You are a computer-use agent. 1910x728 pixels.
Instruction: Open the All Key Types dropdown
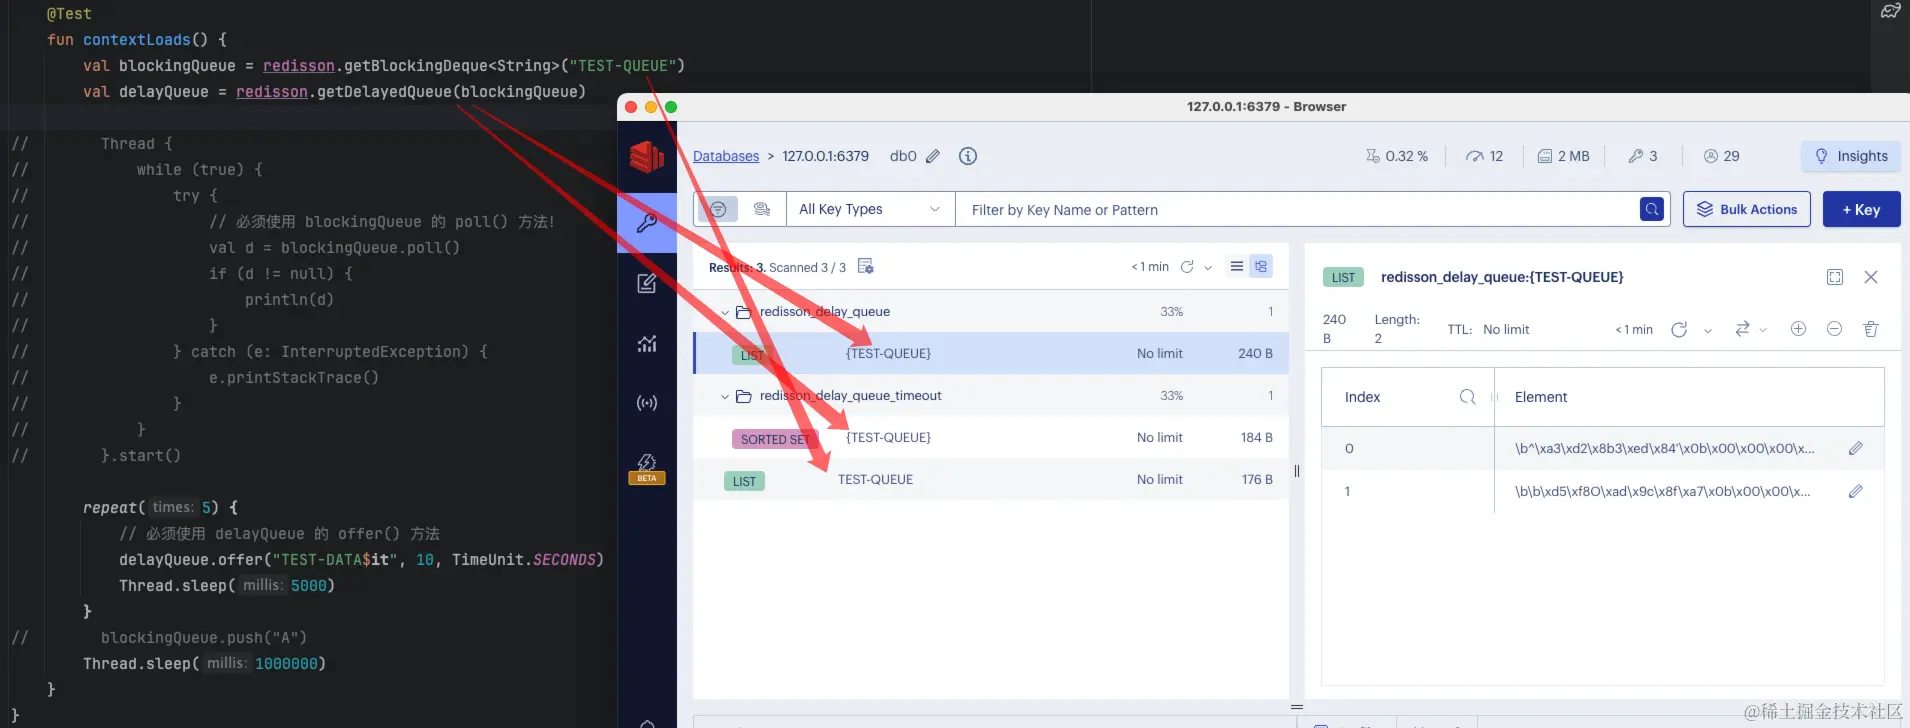coord(870,209)
